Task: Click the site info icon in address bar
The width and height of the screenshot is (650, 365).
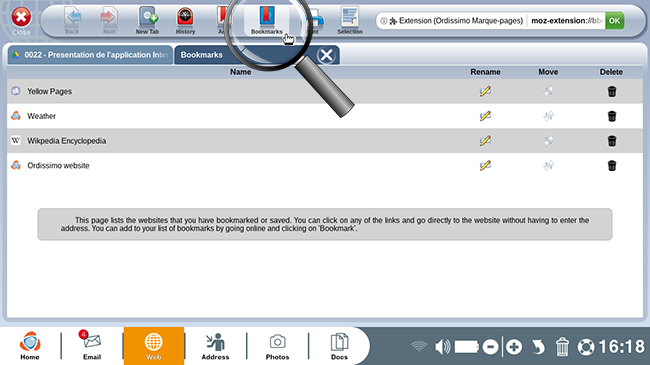Action: point(384,21)
